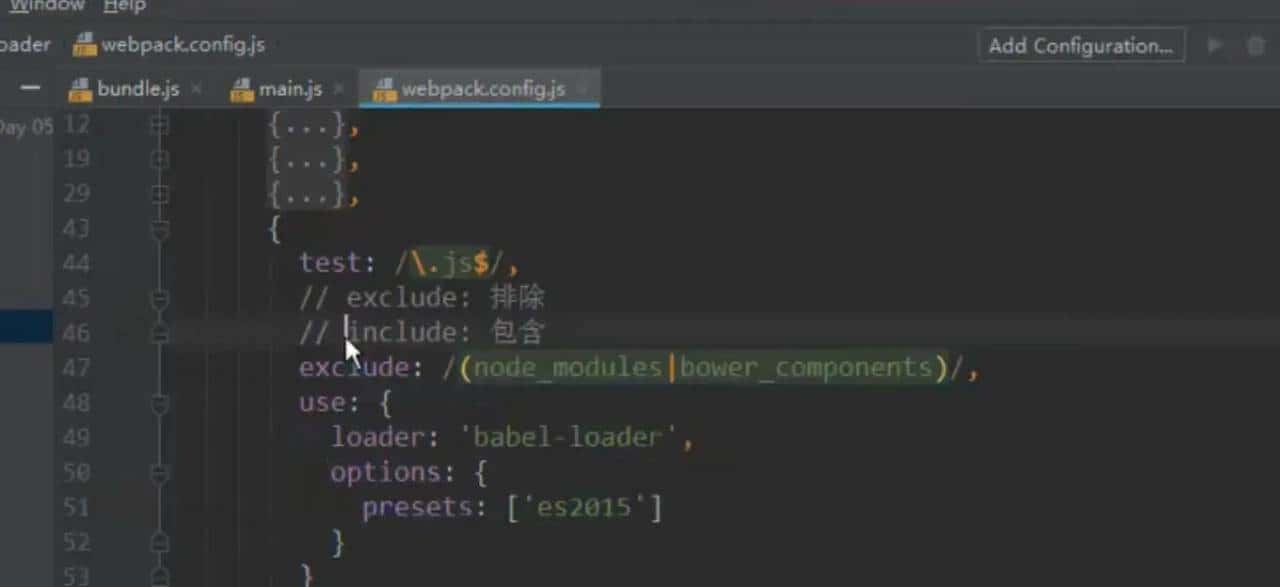Close the bundle.js tab using its x
1280x587 pixels.
click(x=197, y=88)
